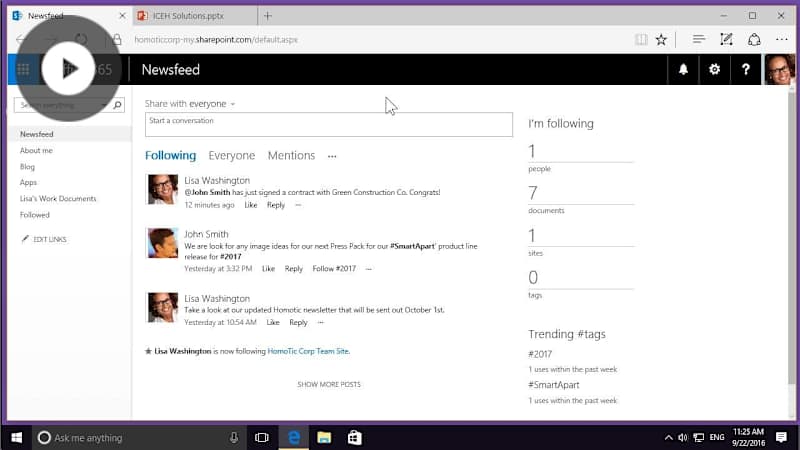Open Task View on taskbar
The width and height of the screenshot is (800, 450).
click(x=262, y=437)
